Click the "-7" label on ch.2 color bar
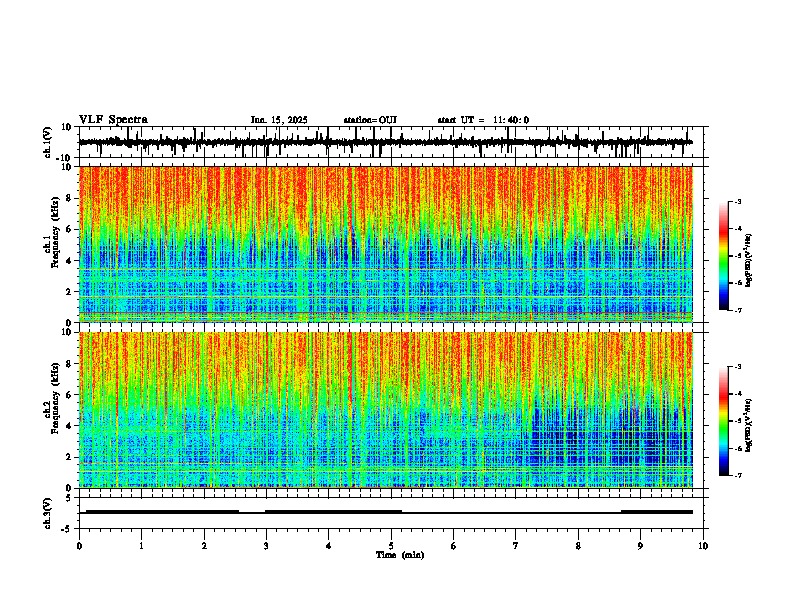Screen dimensions: 792x612 click(x=738, y=475)
